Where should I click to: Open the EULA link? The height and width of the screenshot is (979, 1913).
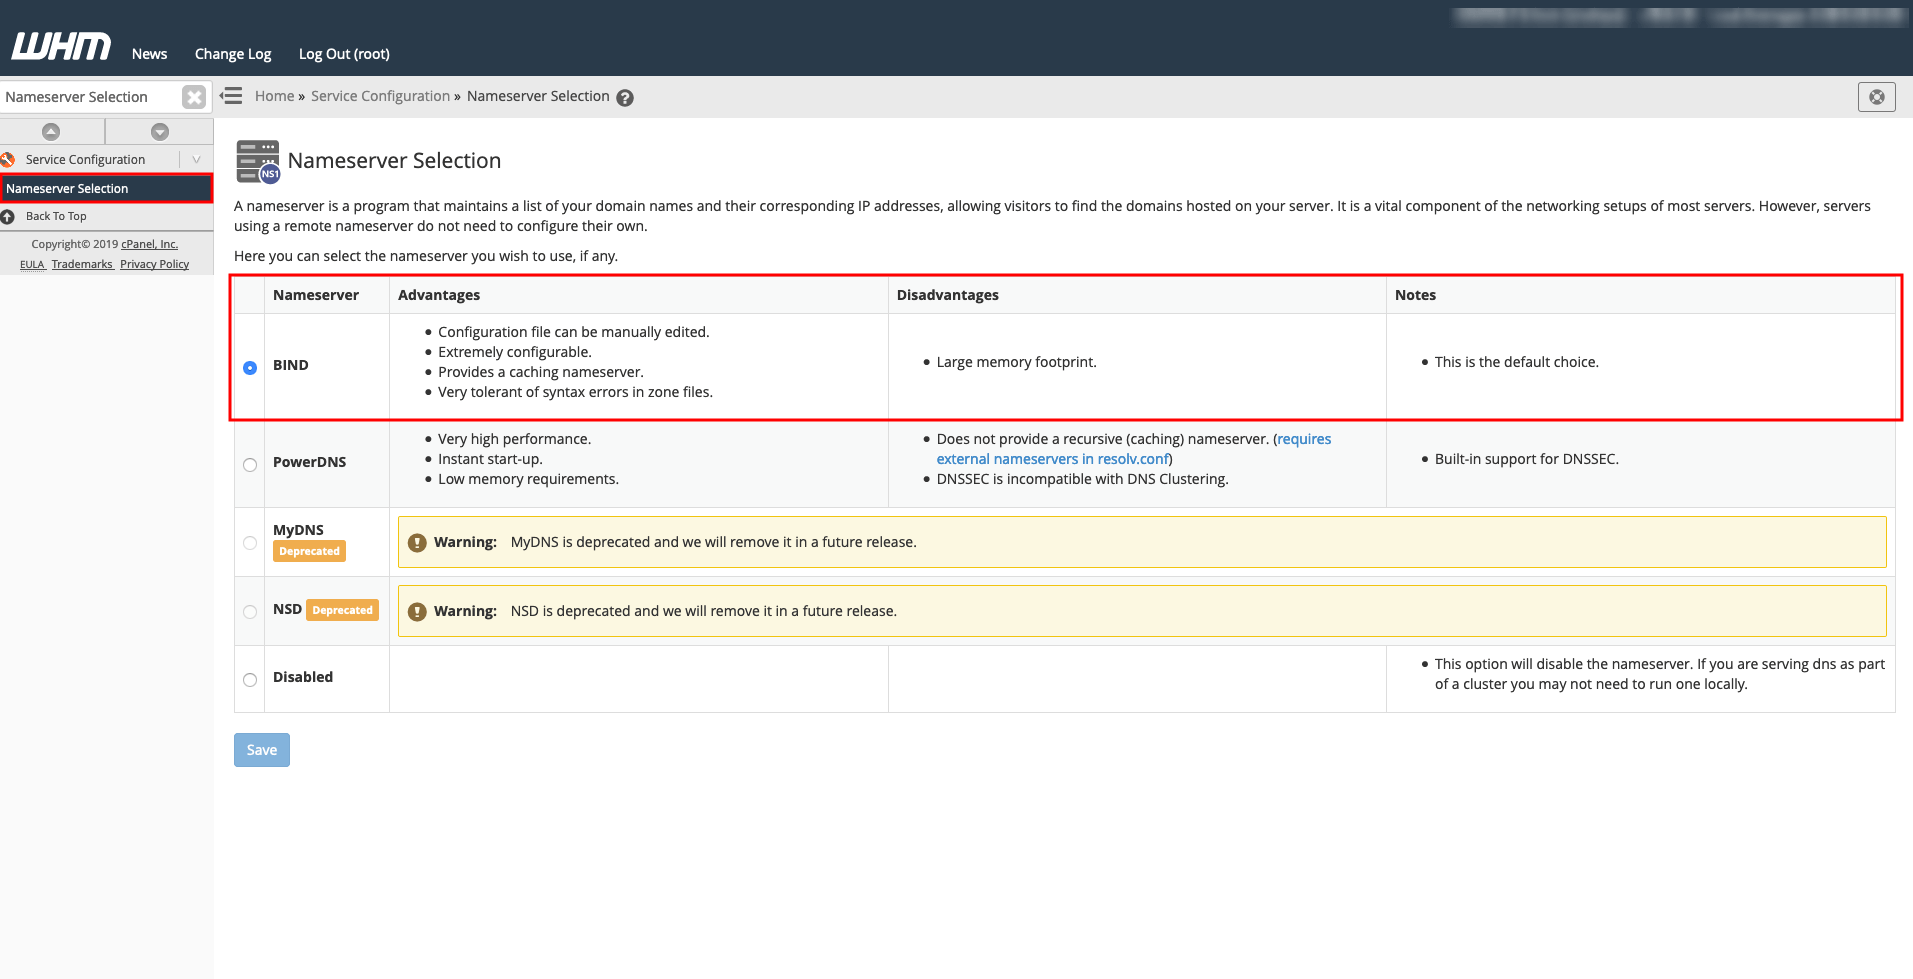point(32,264)
